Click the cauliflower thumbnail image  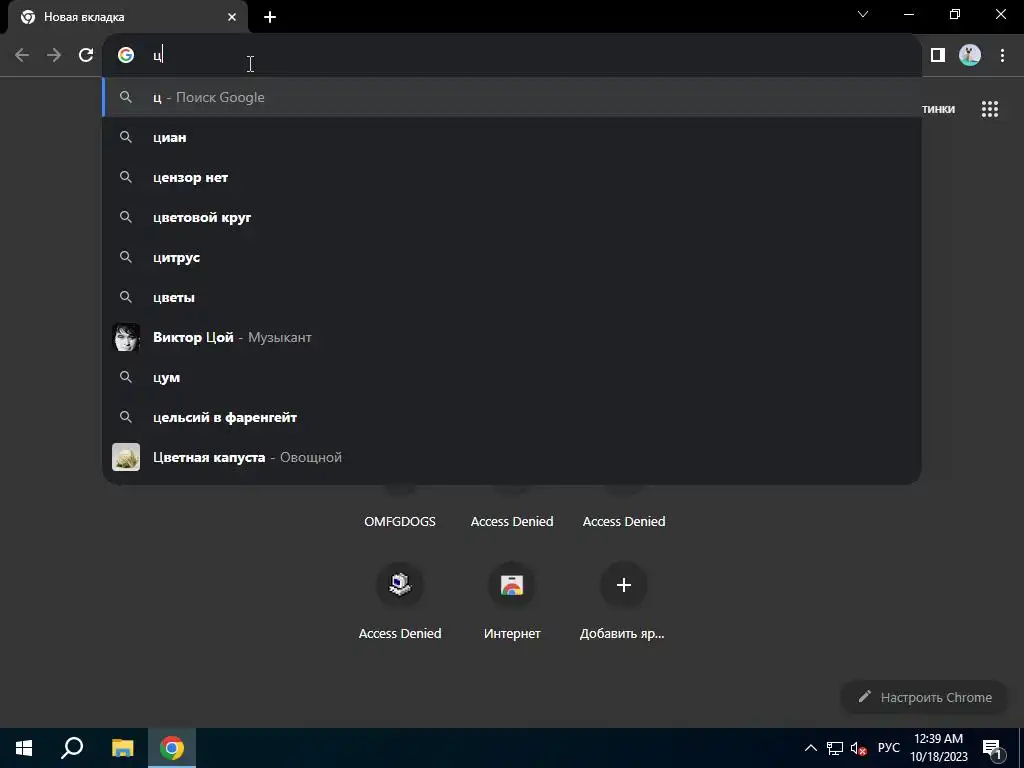pyautogui.click(x=126, y=457)
